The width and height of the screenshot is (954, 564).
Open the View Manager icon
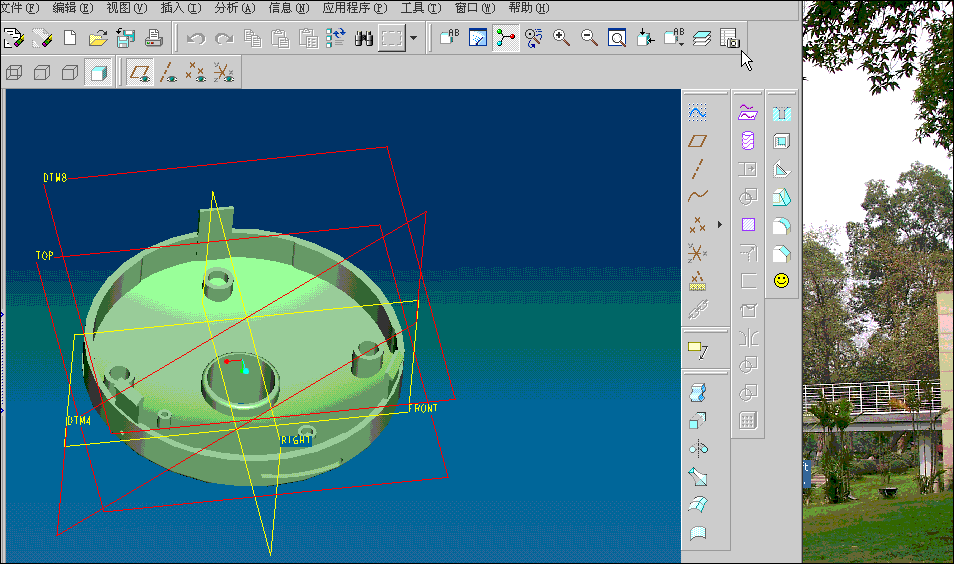coord(729,38)
